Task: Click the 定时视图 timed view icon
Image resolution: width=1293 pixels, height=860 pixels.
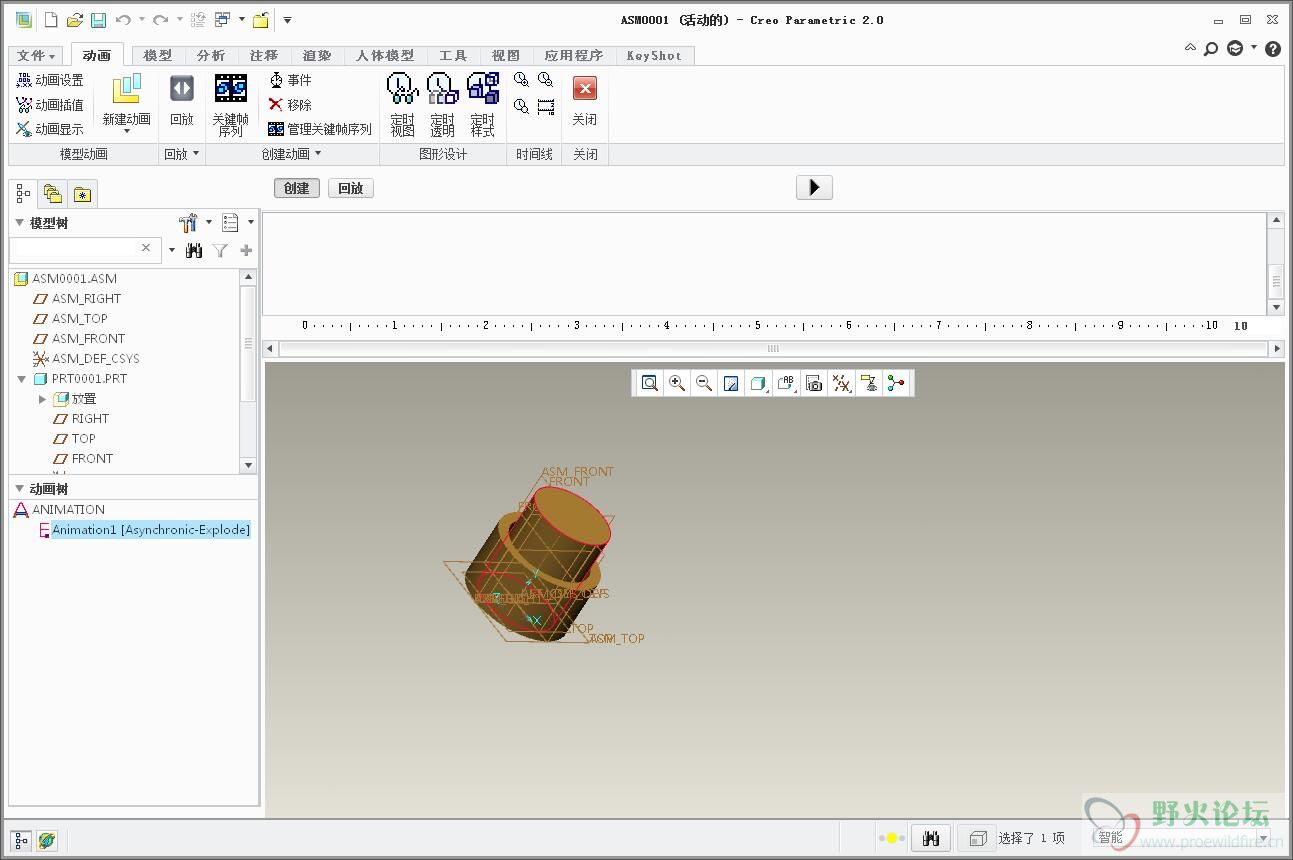Action: point(402,104)
